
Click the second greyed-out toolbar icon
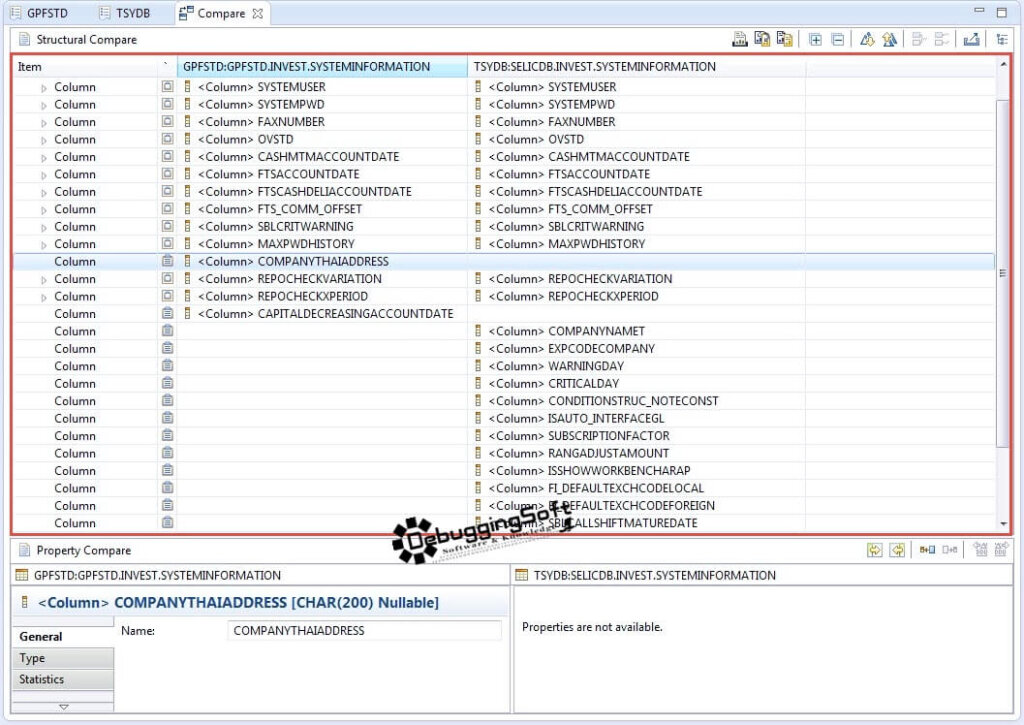coord(941,40)
